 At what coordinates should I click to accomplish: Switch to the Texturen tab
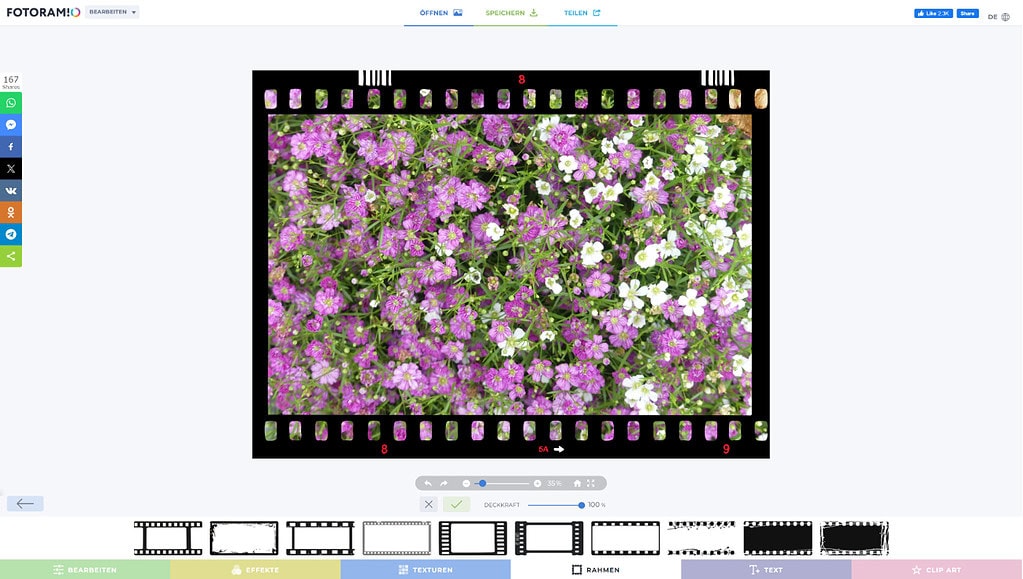[425, 569]
